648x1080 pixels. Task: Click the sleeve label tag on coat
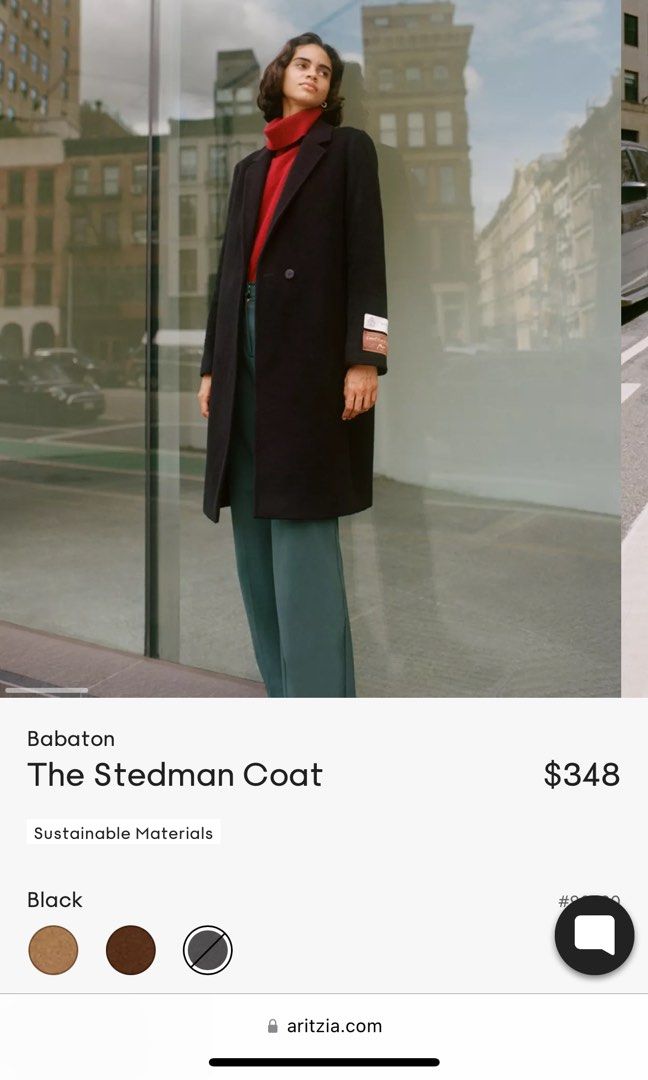tap(375, 334)
